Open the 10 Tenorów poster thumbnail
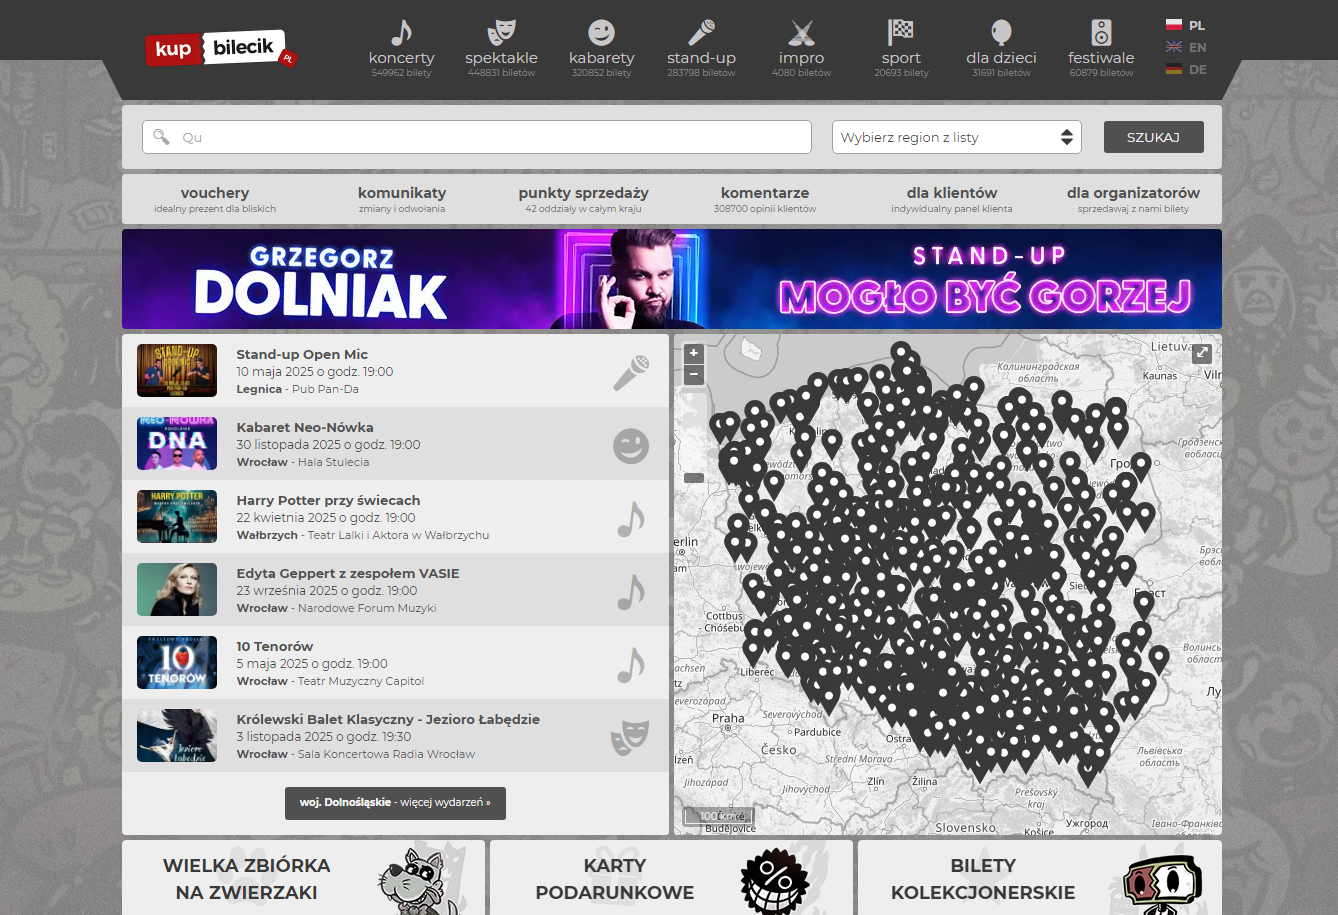The image size is (1338, 915). coord(177,663)
